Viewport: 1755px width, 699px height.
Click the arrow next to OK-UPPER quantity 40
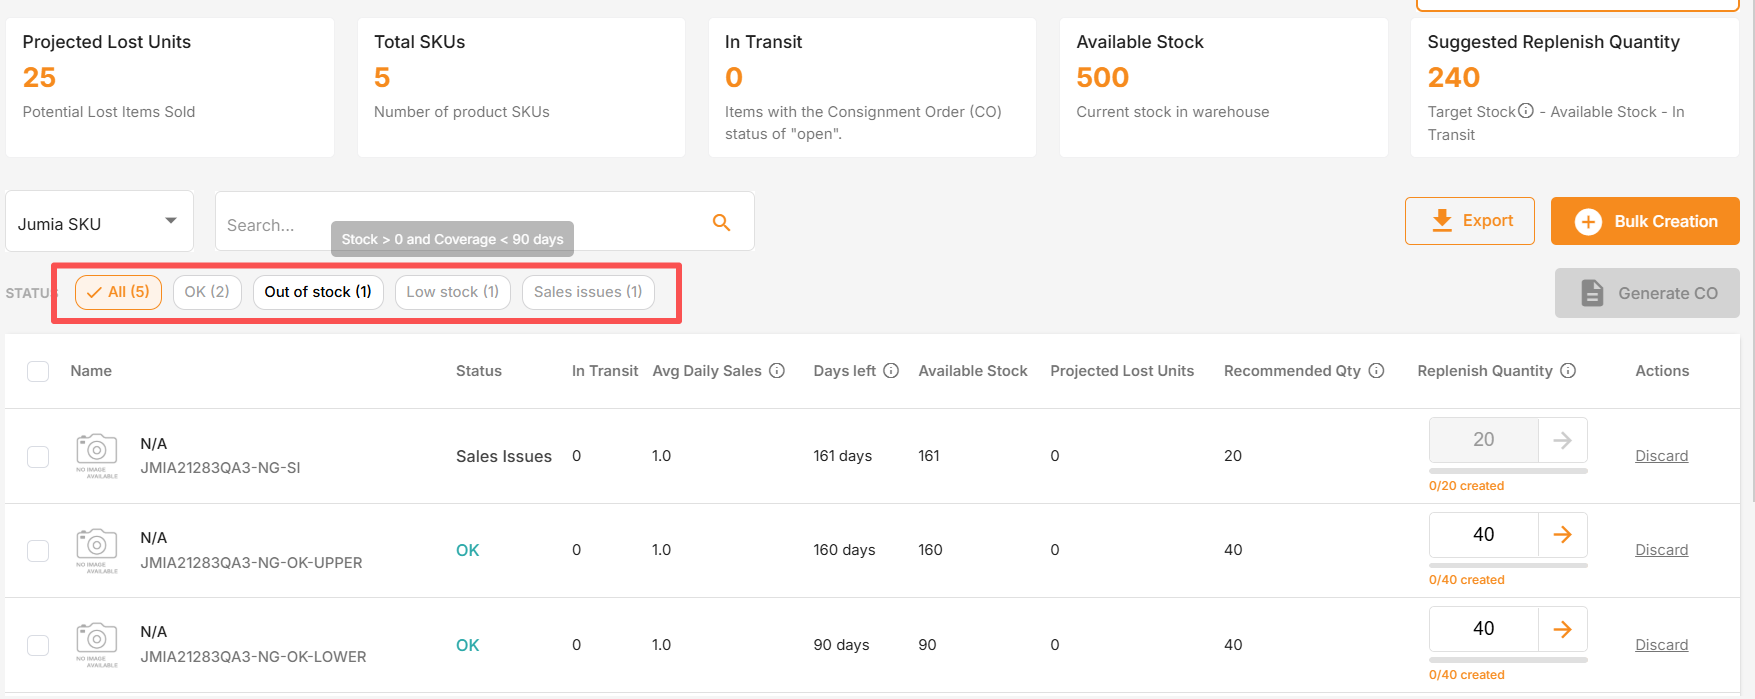coord(1562,535)
